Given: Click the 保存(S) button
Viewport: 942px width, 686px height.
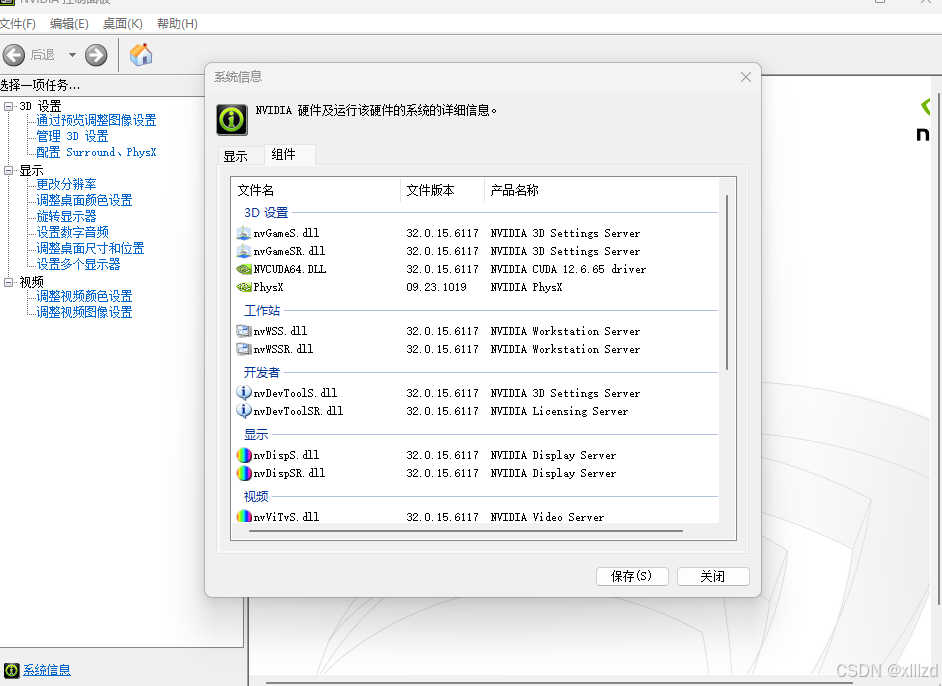Looking at the screenshot, I should pos(632,576).
